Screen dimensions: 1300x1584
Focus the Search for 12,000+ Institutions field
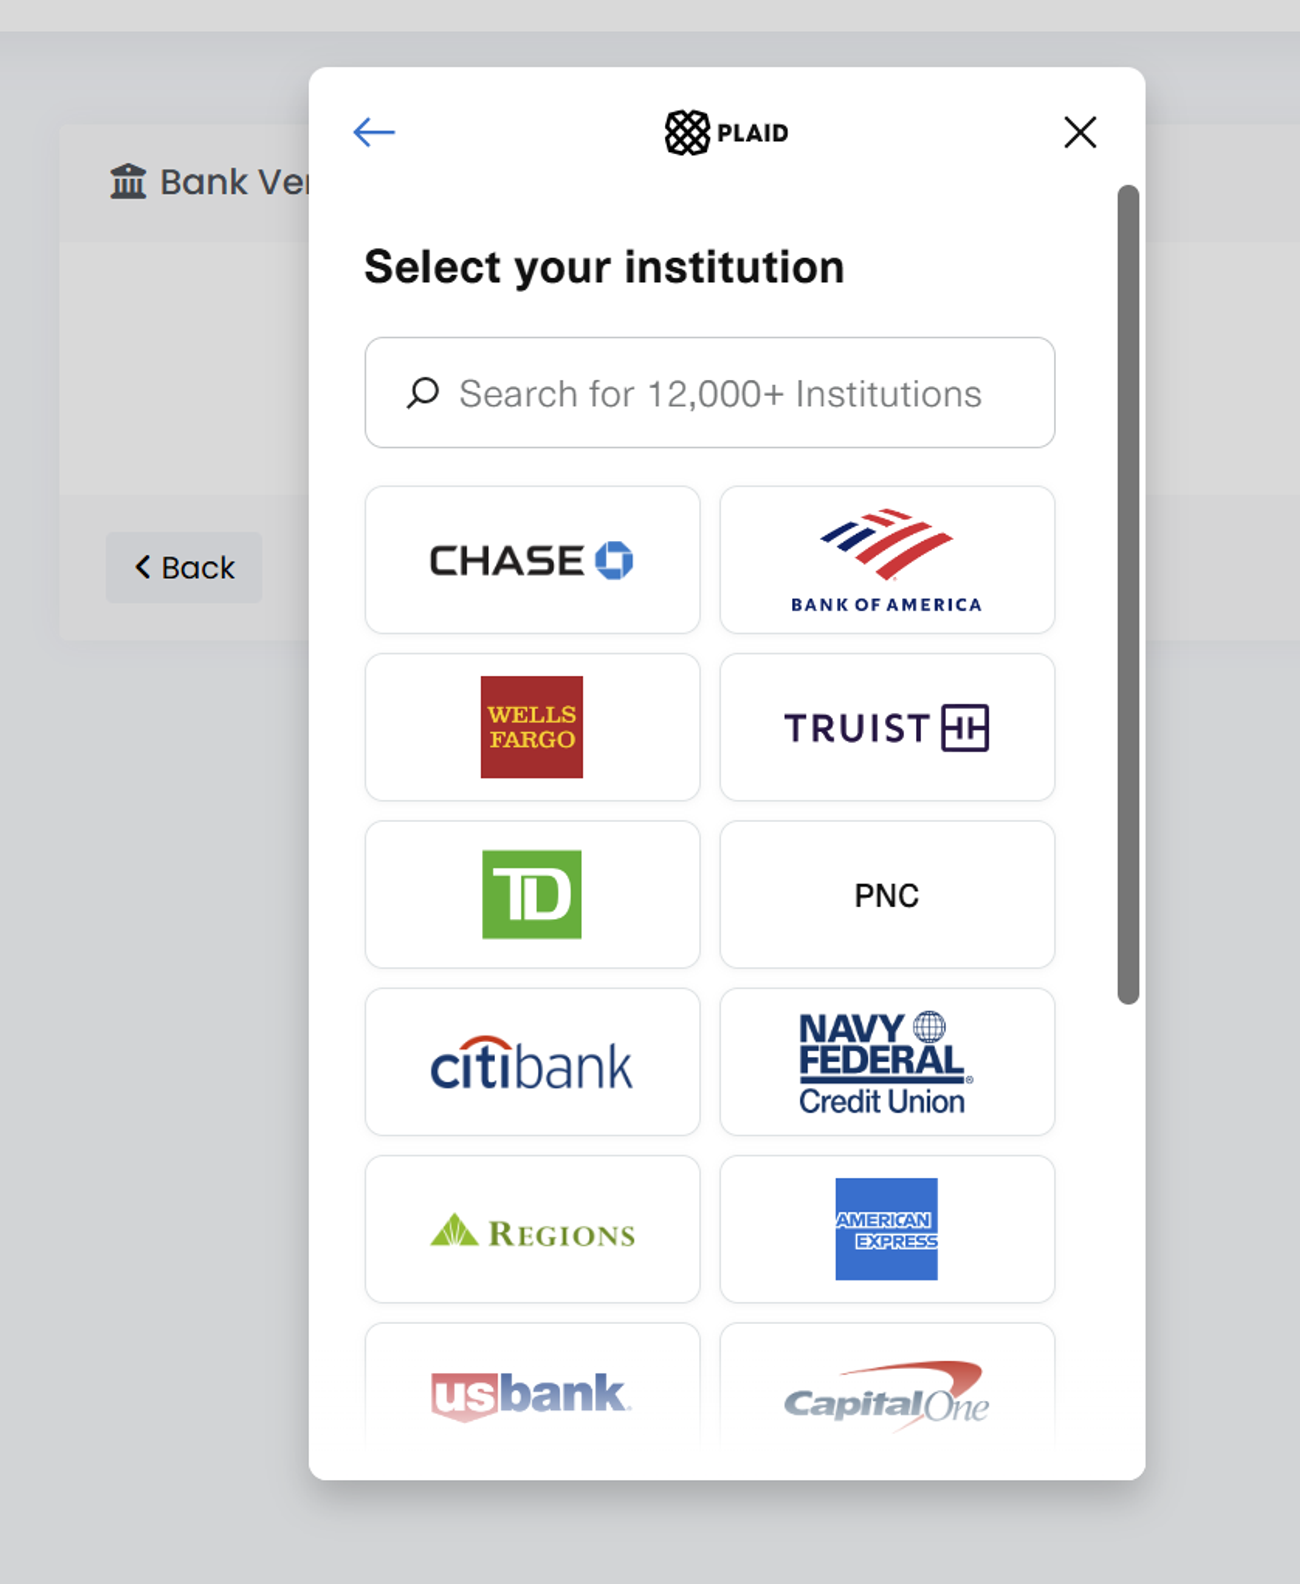point(720,393)
